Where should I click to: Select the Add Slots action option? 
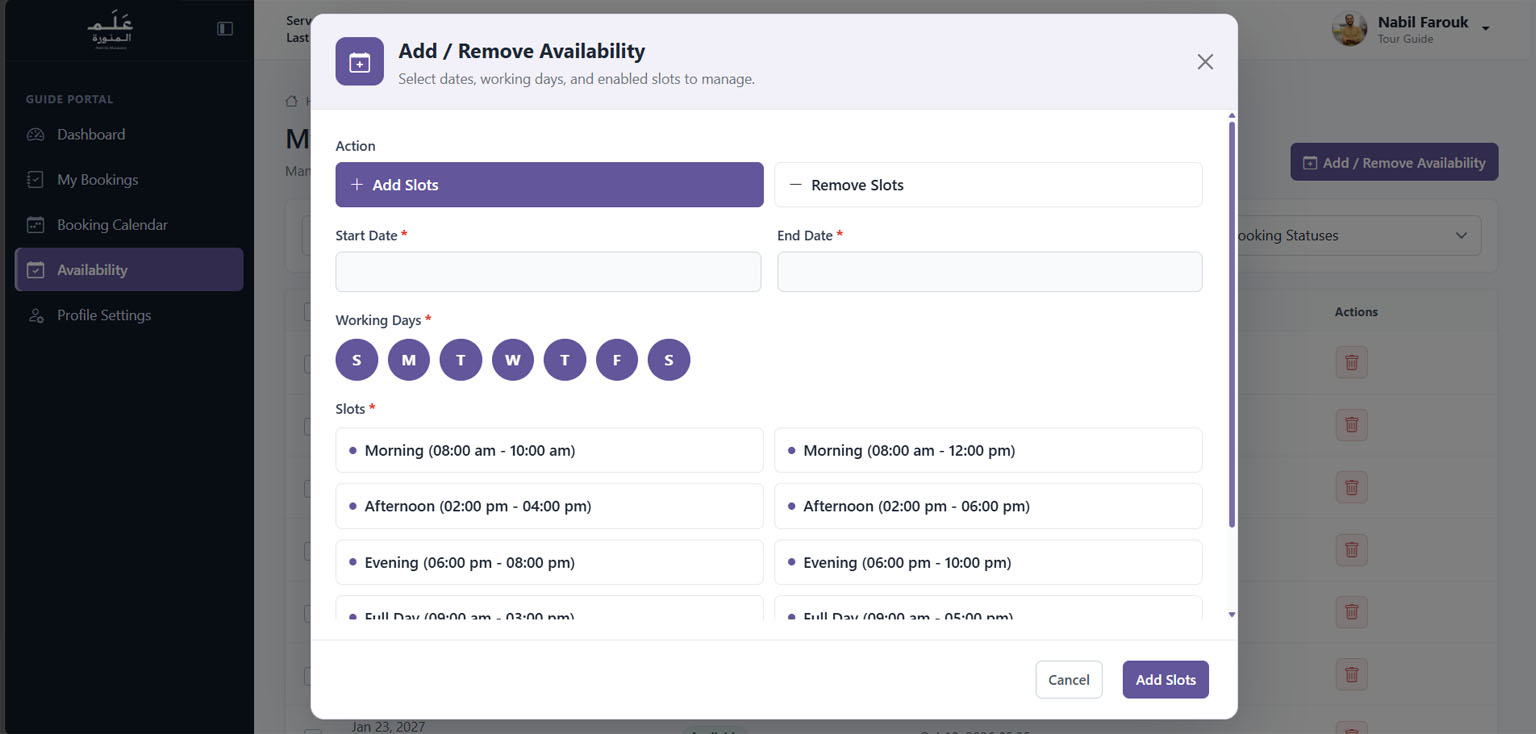[x=549, y=185]
